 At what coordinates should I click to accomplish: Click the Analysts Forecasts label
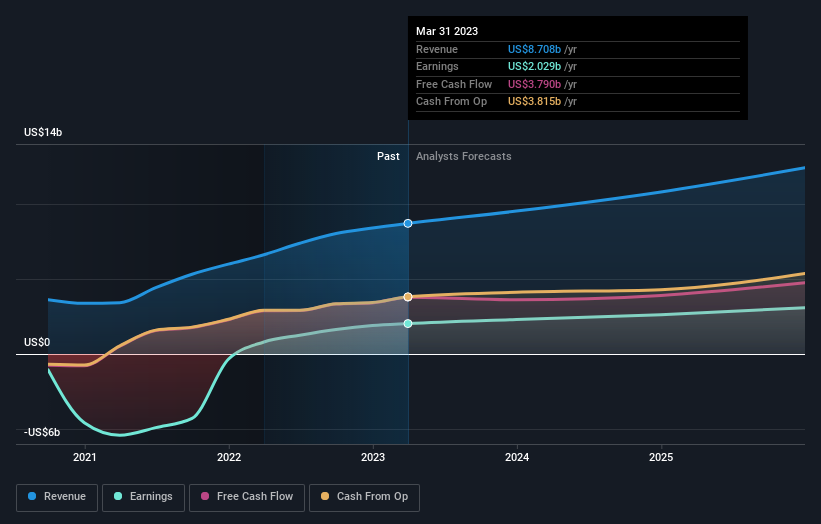pyautogui.click(x=463, y=156)
